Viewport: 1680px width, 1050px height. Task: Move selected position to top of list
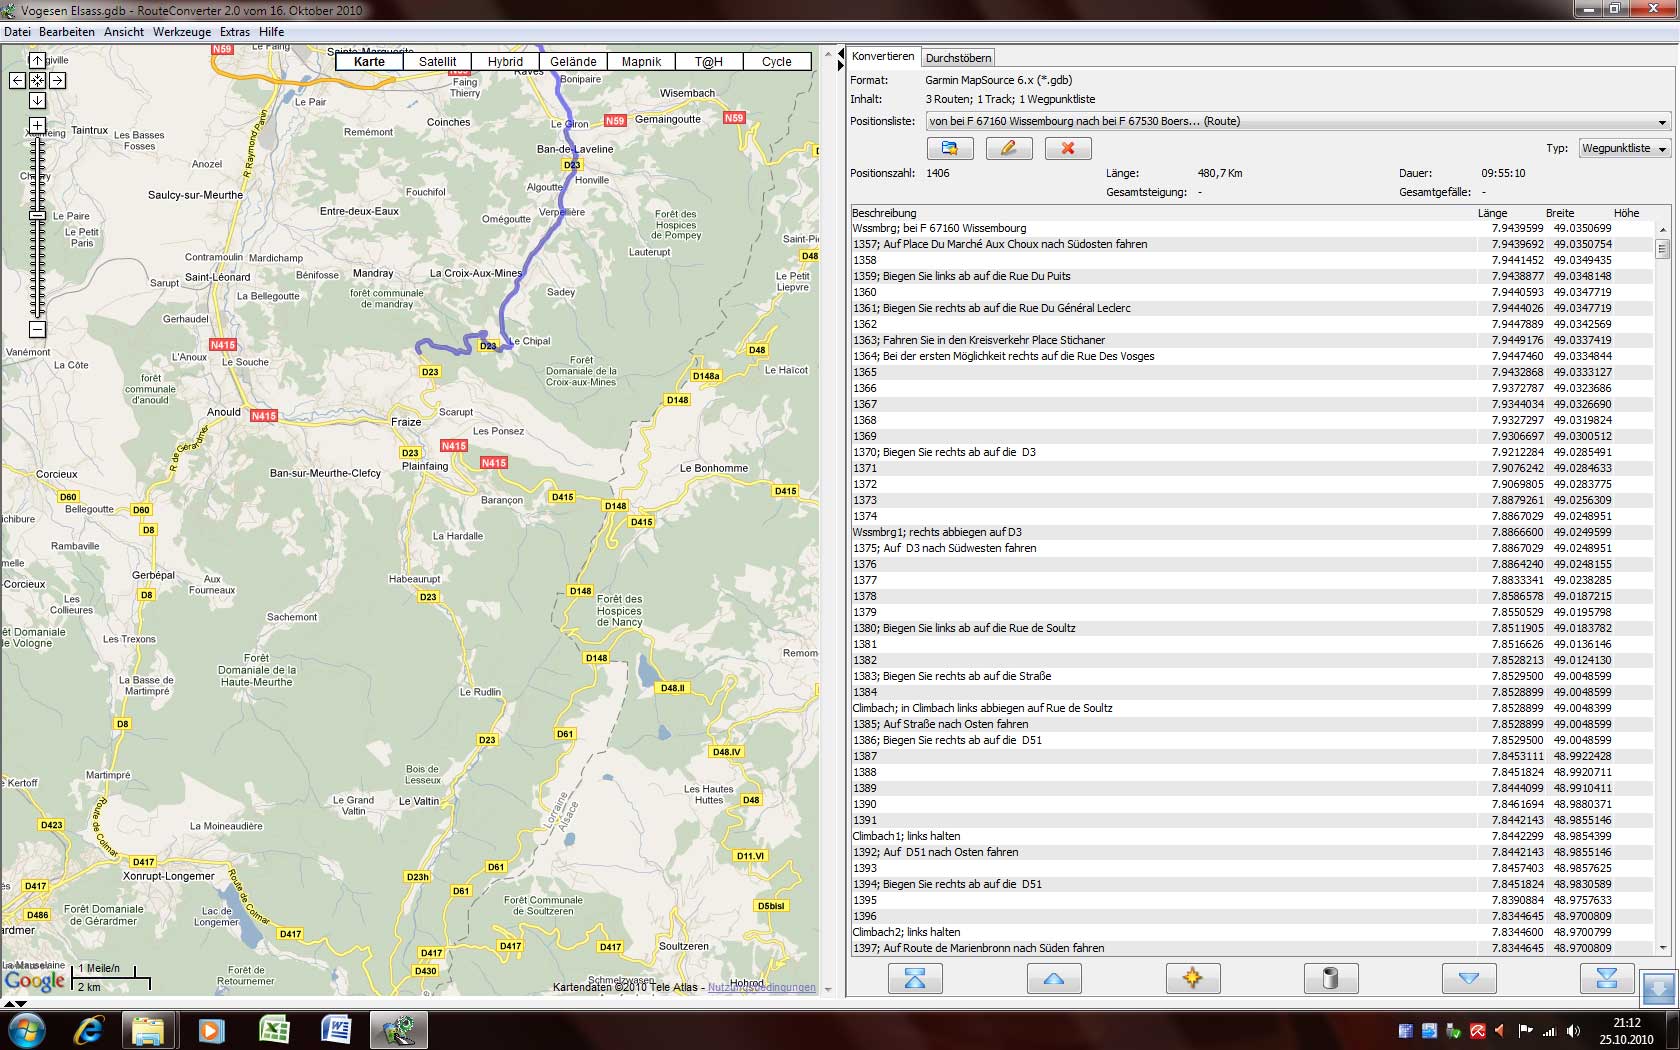point(915,978)
